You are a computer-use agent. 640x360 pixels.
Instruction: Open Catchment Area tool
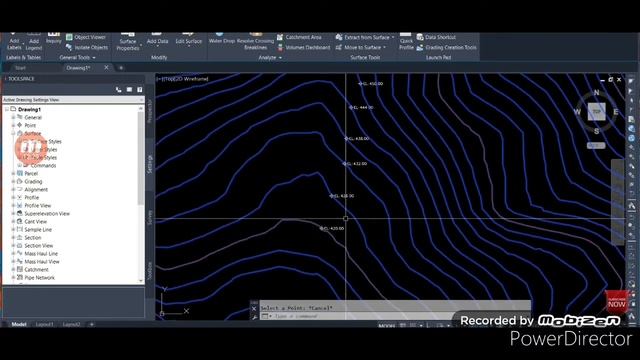(299, 37)
